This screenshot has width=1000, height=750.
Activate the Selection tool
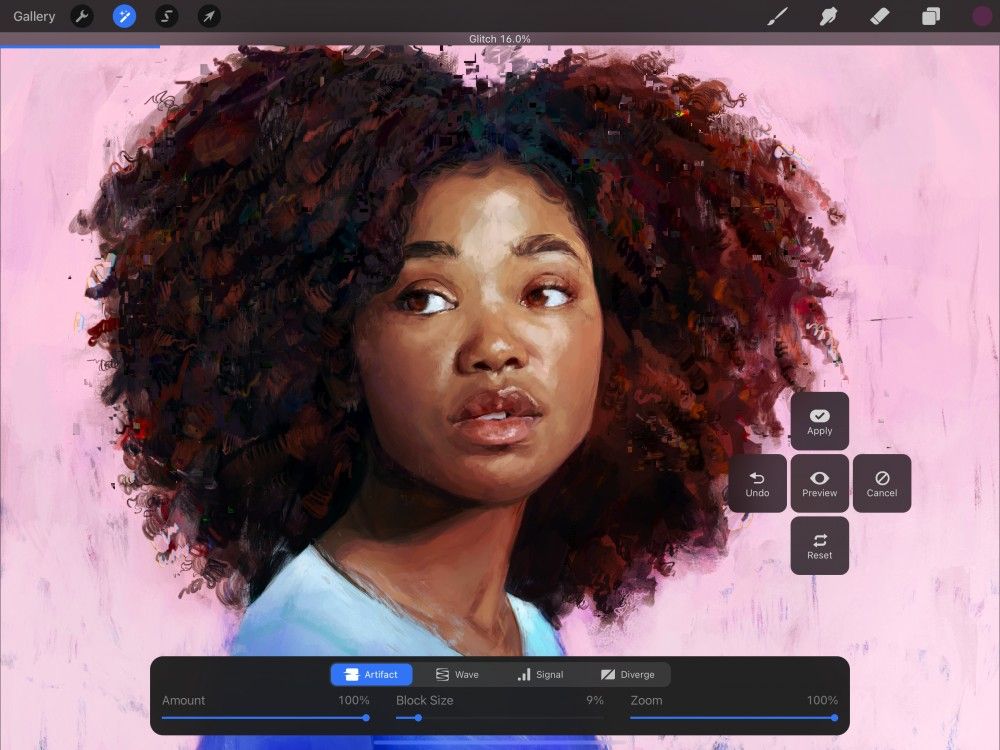[166, 16]
